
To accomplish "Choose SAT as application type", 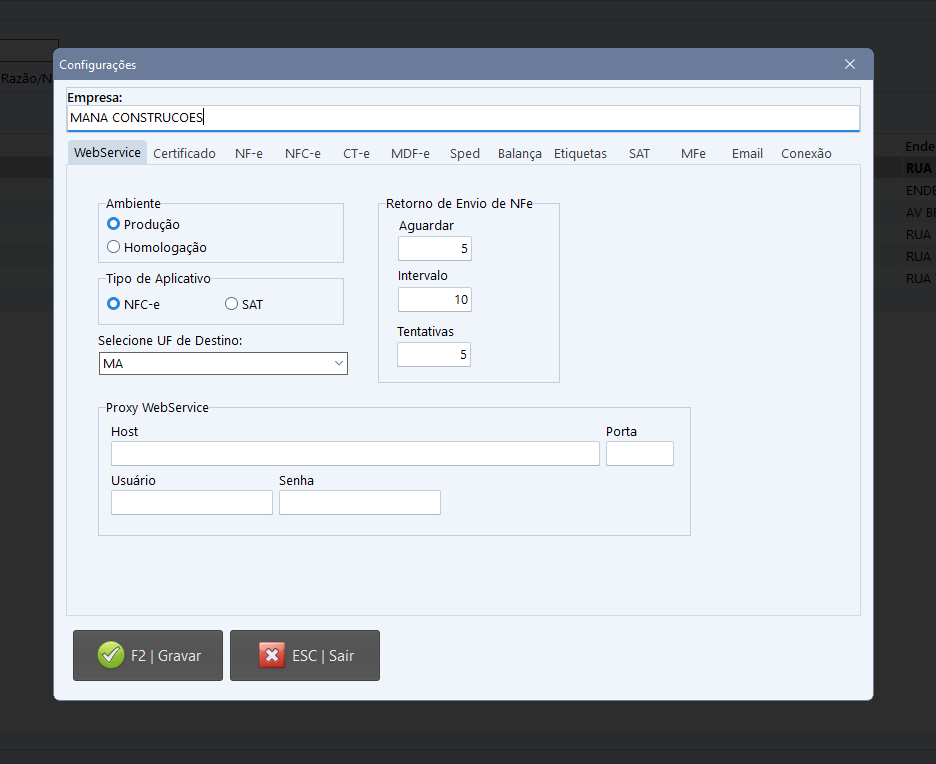I will pos(232,304).
